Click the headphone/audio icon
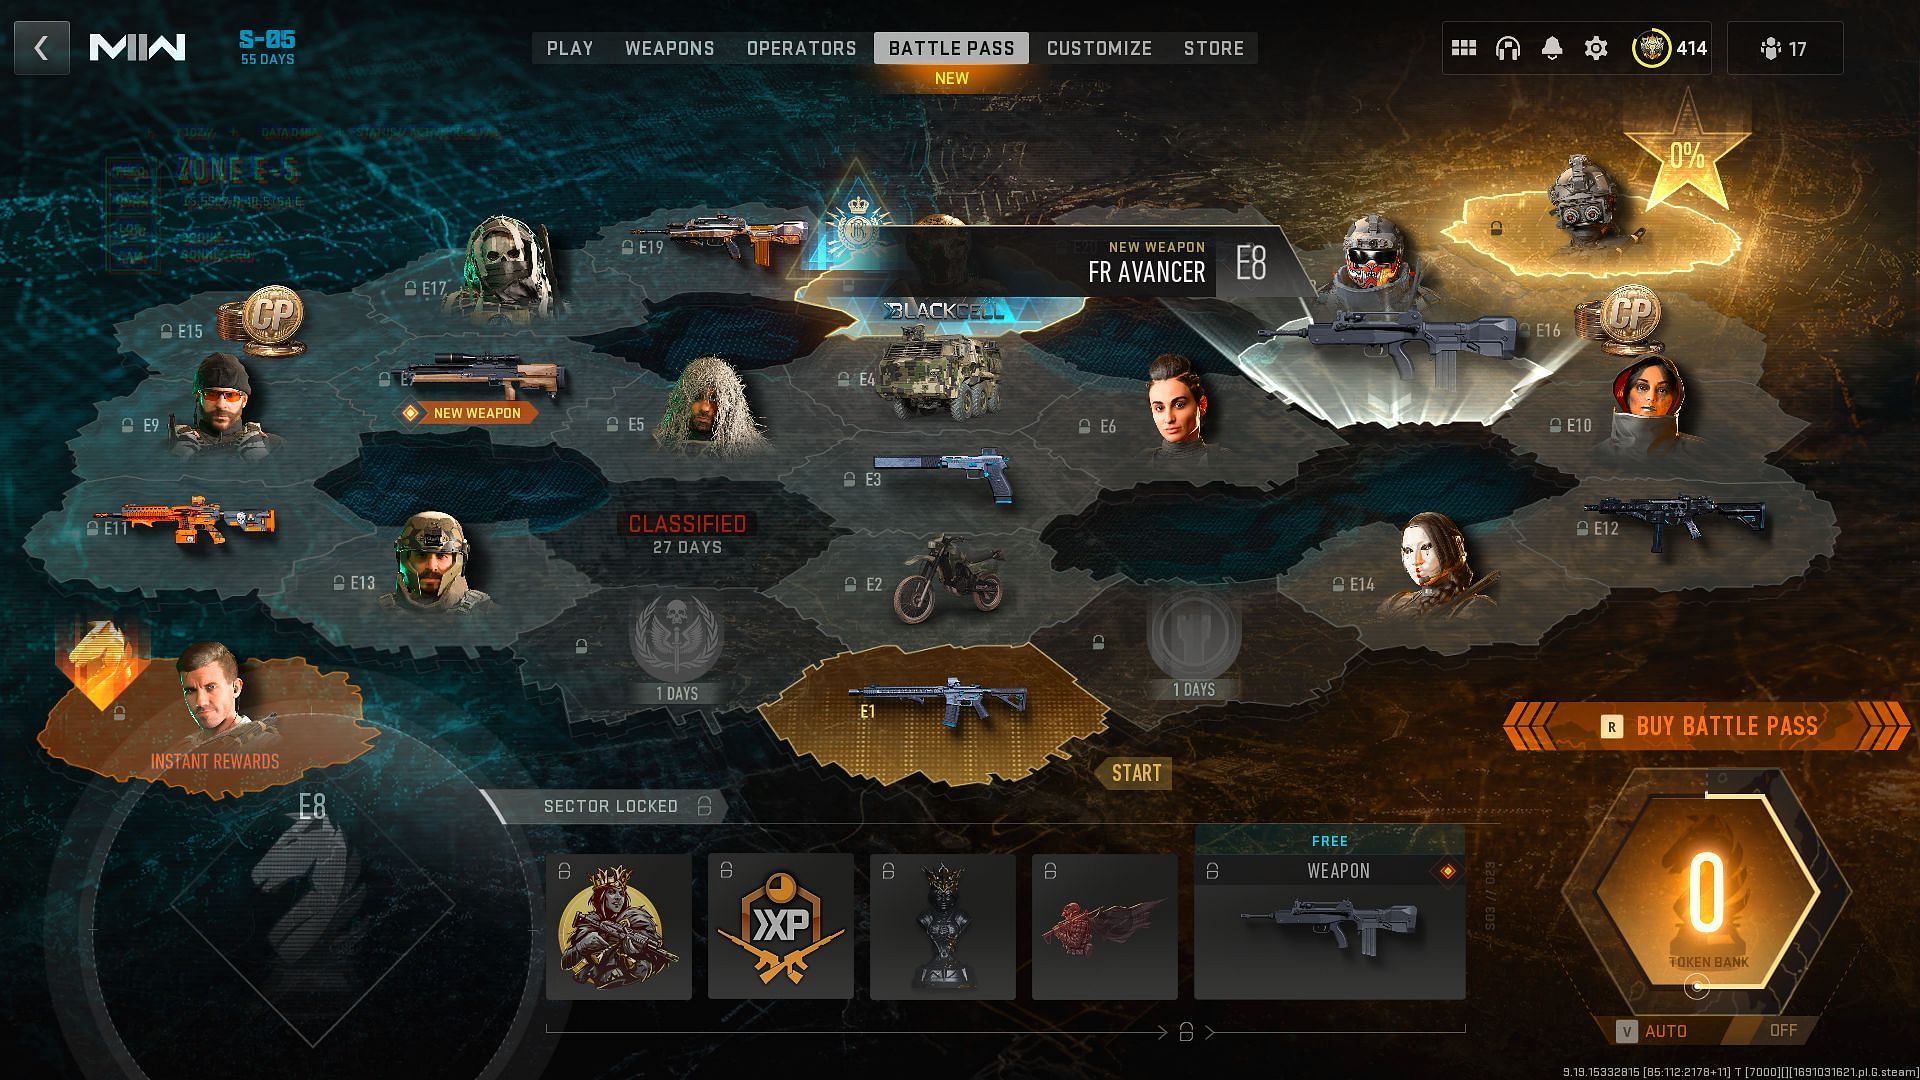The height and width of the screenshot is (1080, 1920). pyautogui.click(x=1507, y=49)
